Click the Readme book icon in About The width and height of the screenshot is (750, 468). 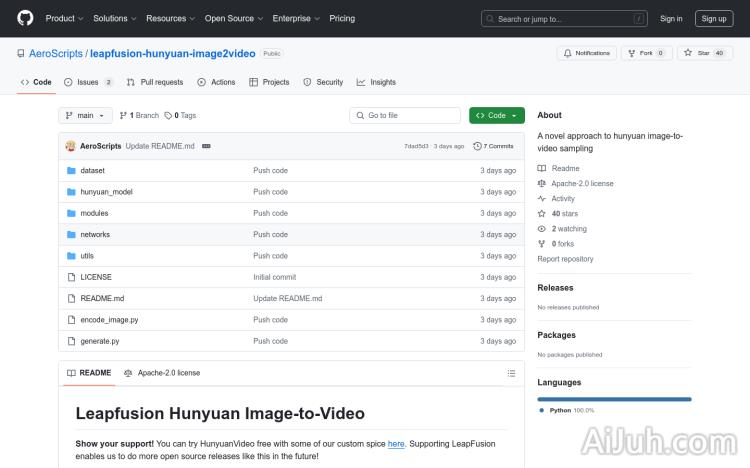coord(541,168)
